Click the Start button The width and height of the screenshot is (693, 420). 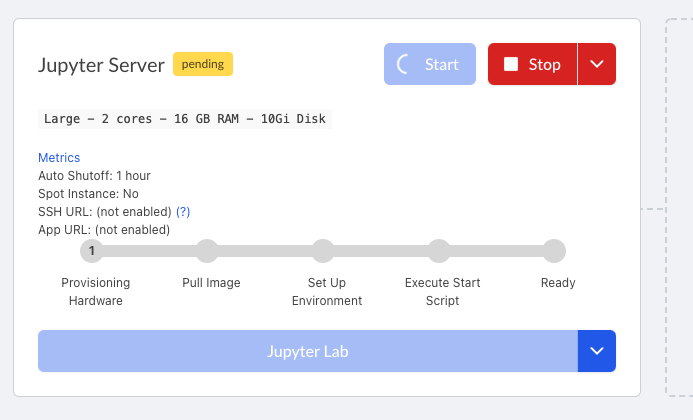point(430,64)
